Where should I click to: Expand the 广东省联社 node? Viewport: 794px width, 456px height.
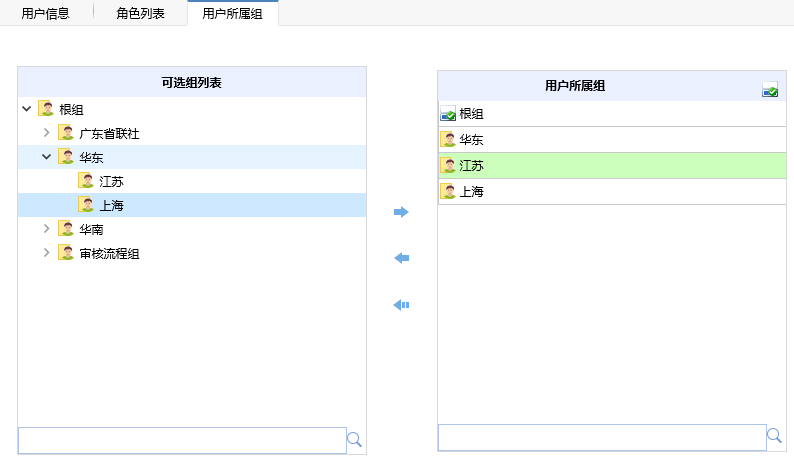pos(47,133)
